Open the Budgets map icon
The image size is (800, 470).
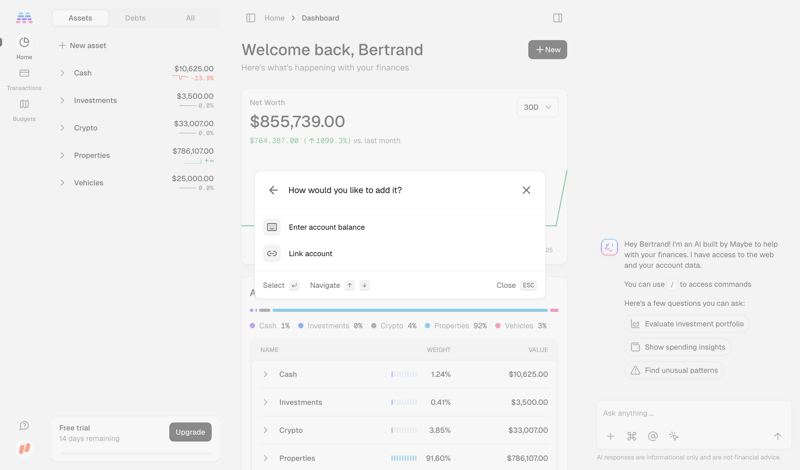24,104
